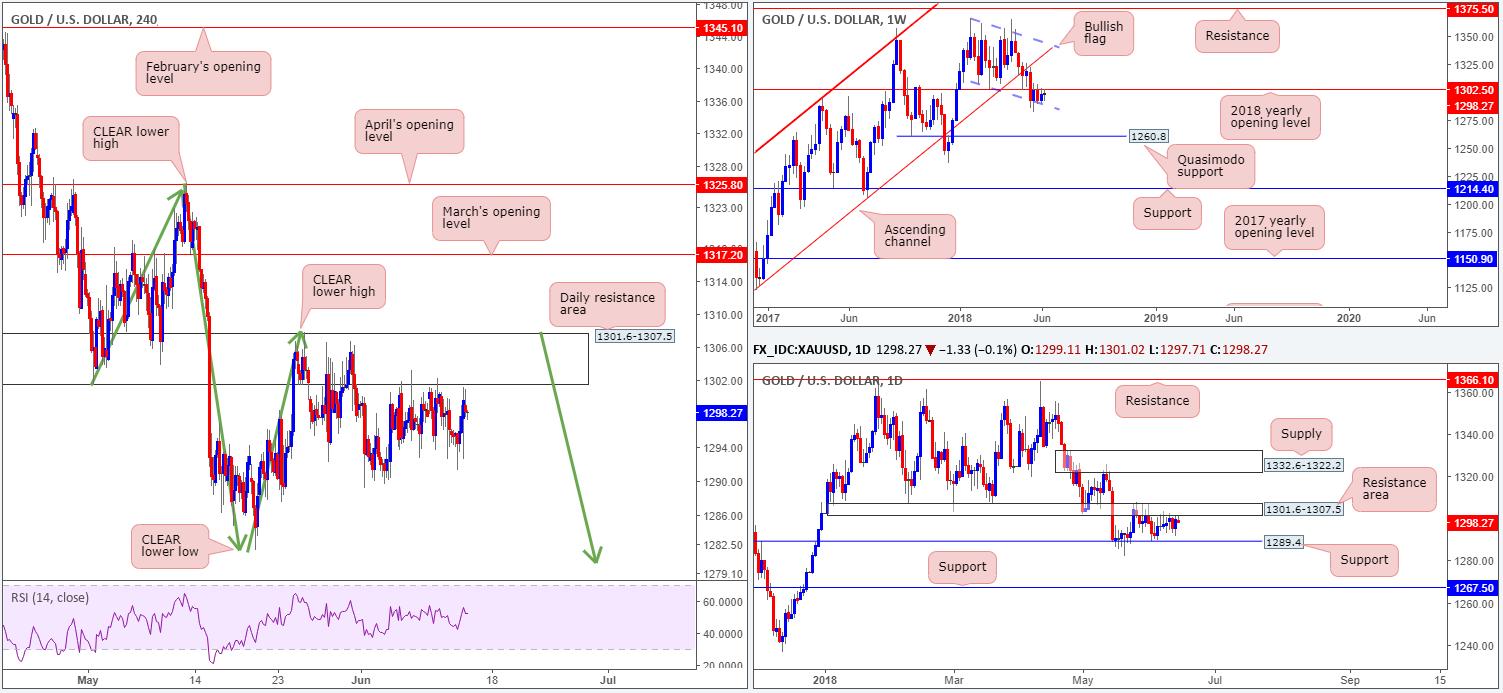Image resolution: width=1503 pixels, height=693 pixels.
Task: Click the "Bullish flag" callout on weekly chart
Action: (1102, 36)
